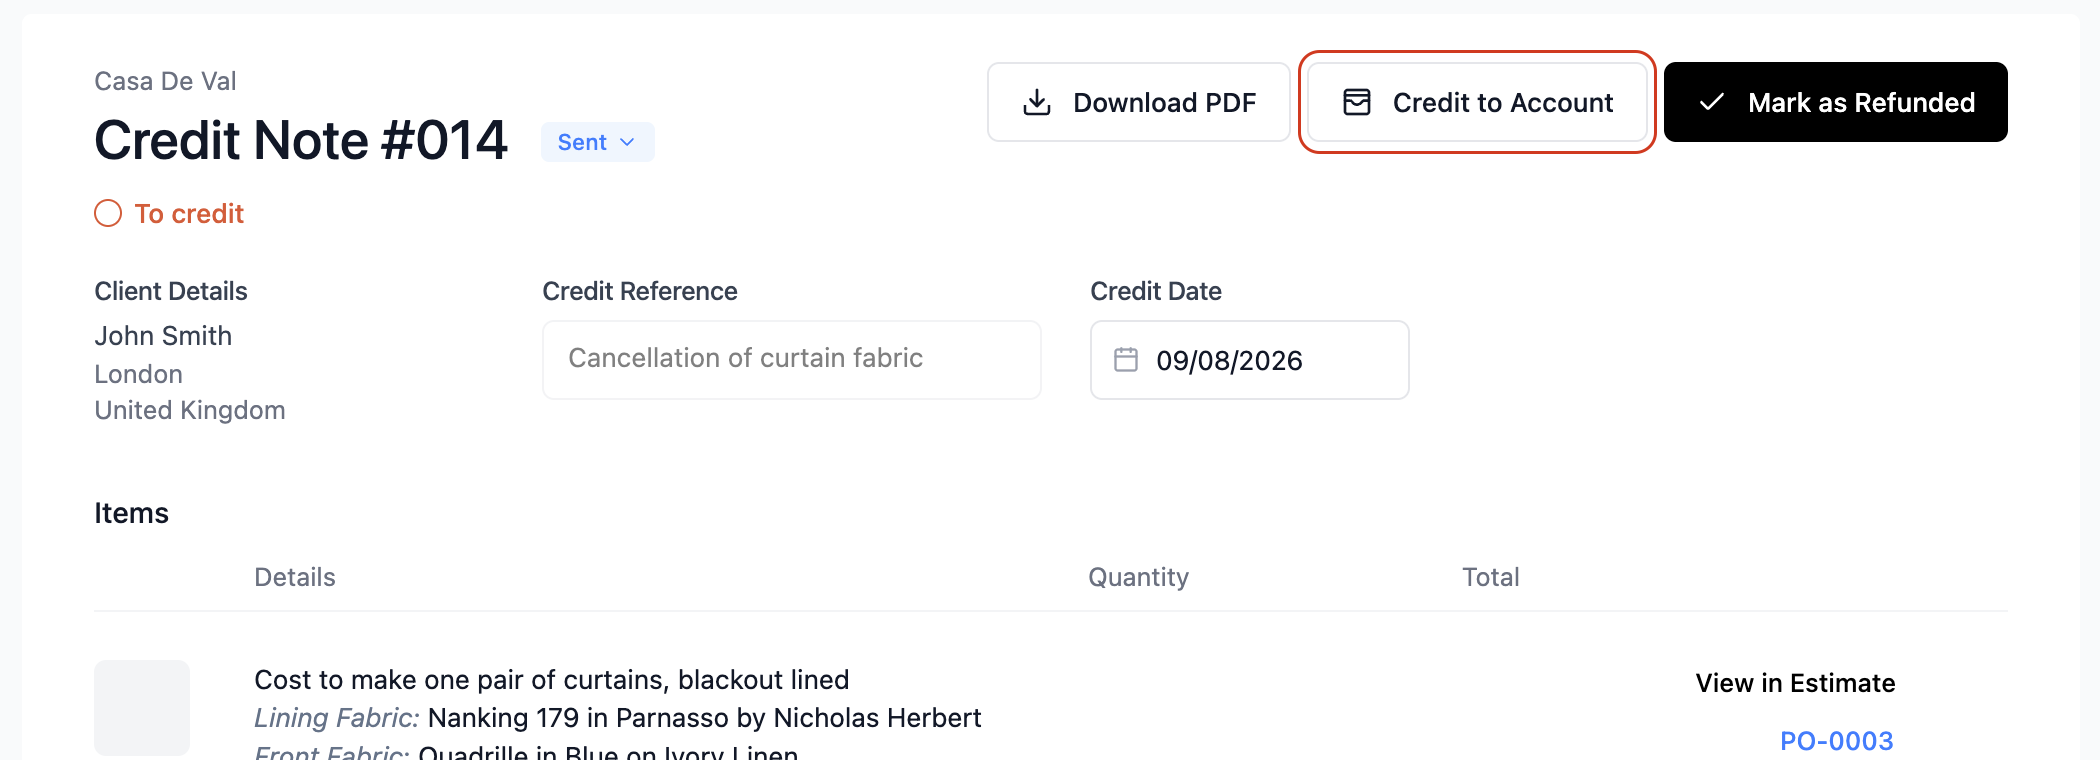Viewport: 2100px width, 760px height.
Task: Click the View in Estimate link
Action: (x=1796, y=683)
